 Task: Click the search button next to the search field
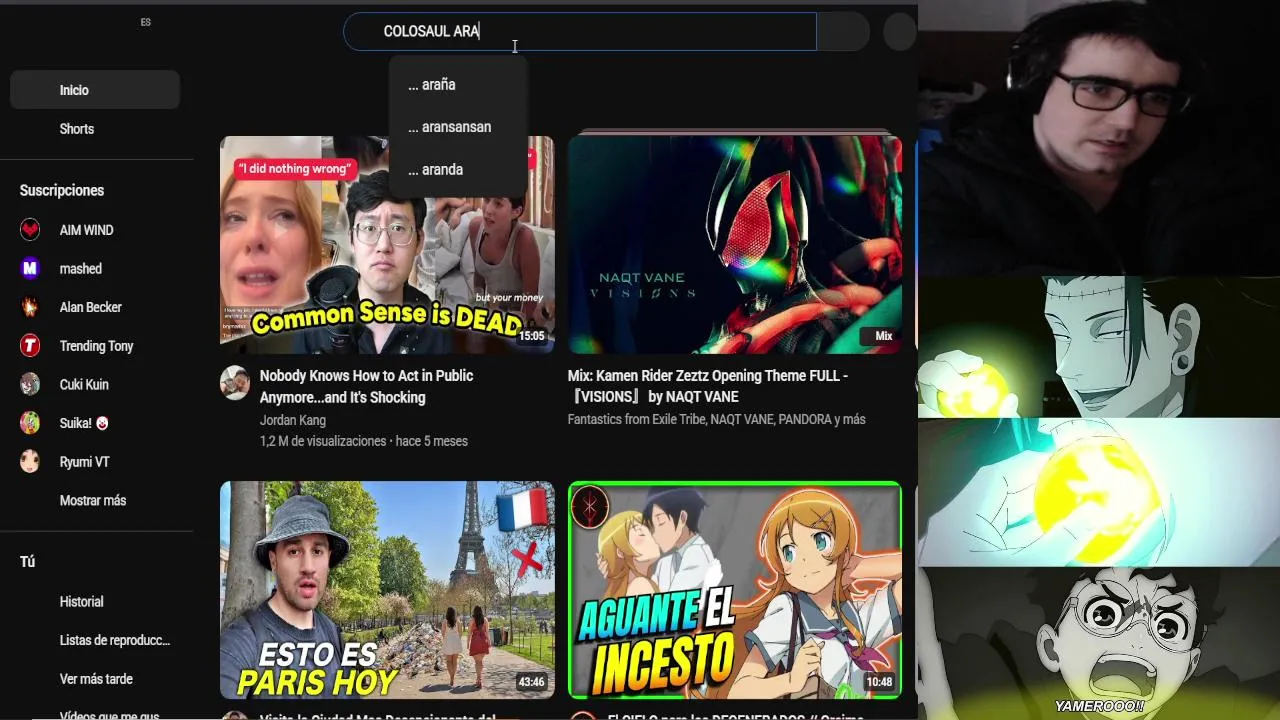(x=843, y=31)
